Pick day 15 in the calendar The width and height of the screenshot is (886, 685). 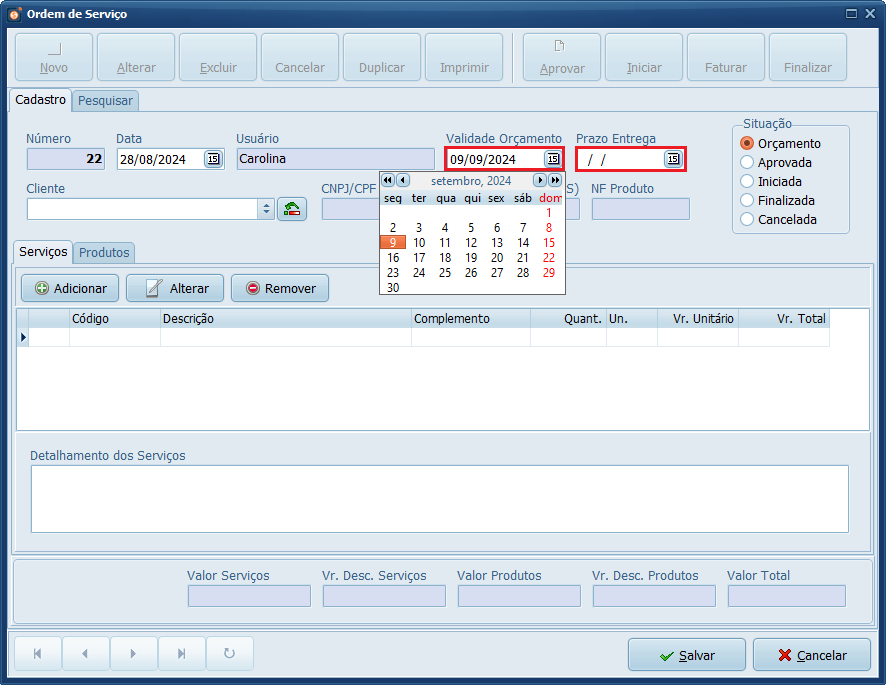coord(548,243)
